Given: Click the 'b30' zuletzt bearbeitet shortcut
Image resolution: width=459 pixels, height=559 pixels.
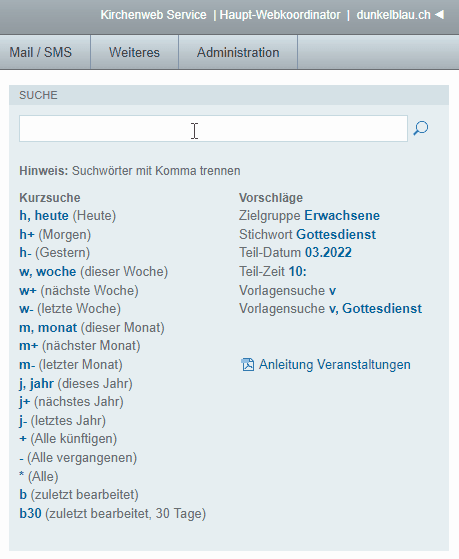Looking at the screenshot, I should 30,514.
